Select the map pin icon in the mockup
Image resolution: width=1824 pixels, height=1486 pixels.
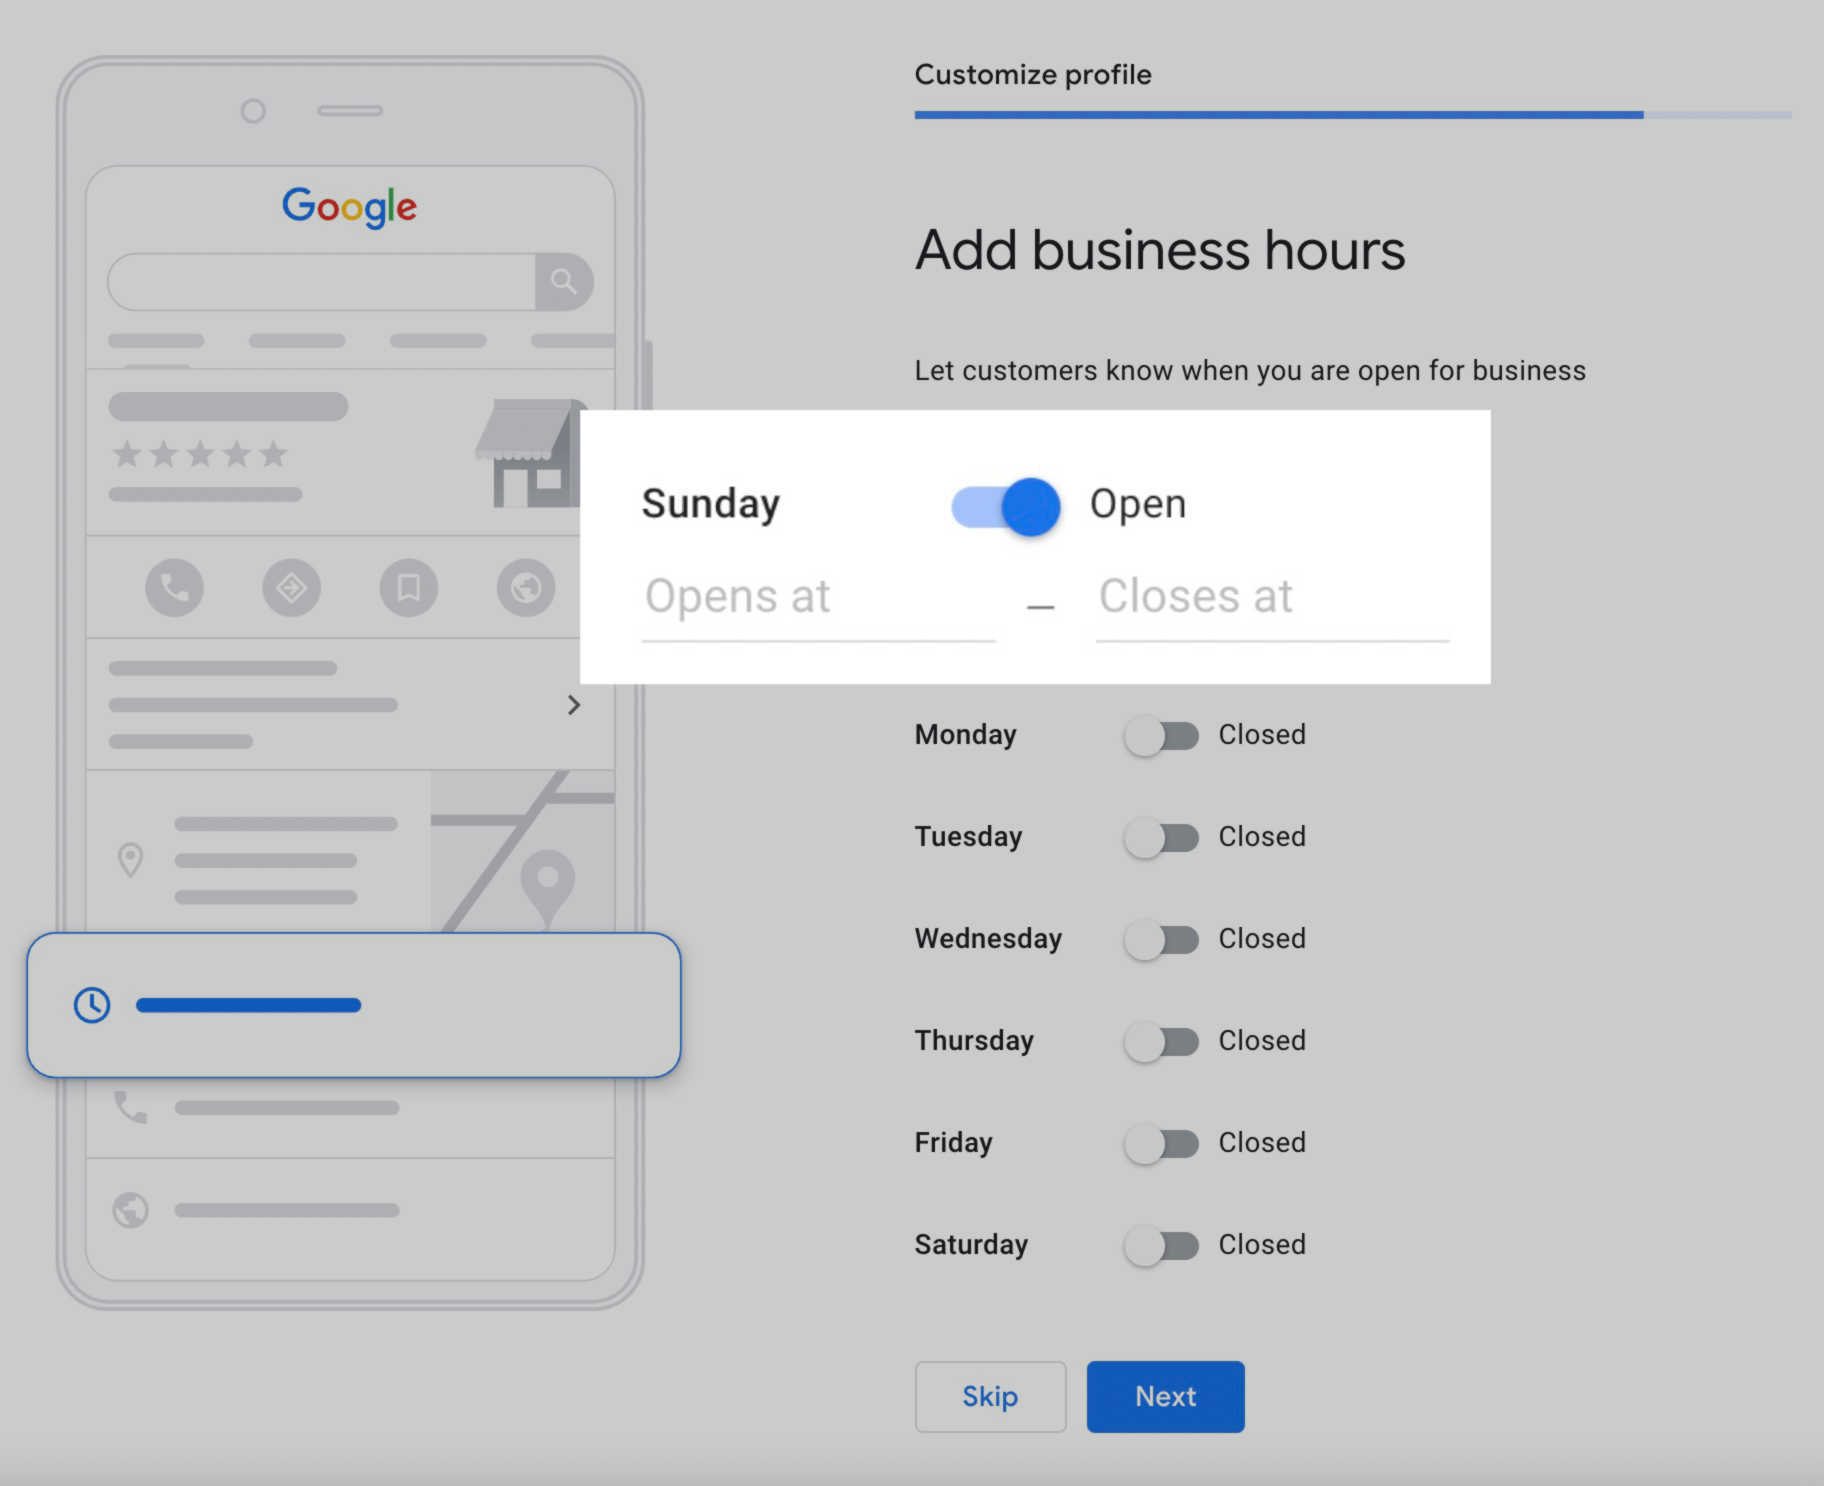click(130, 858)
